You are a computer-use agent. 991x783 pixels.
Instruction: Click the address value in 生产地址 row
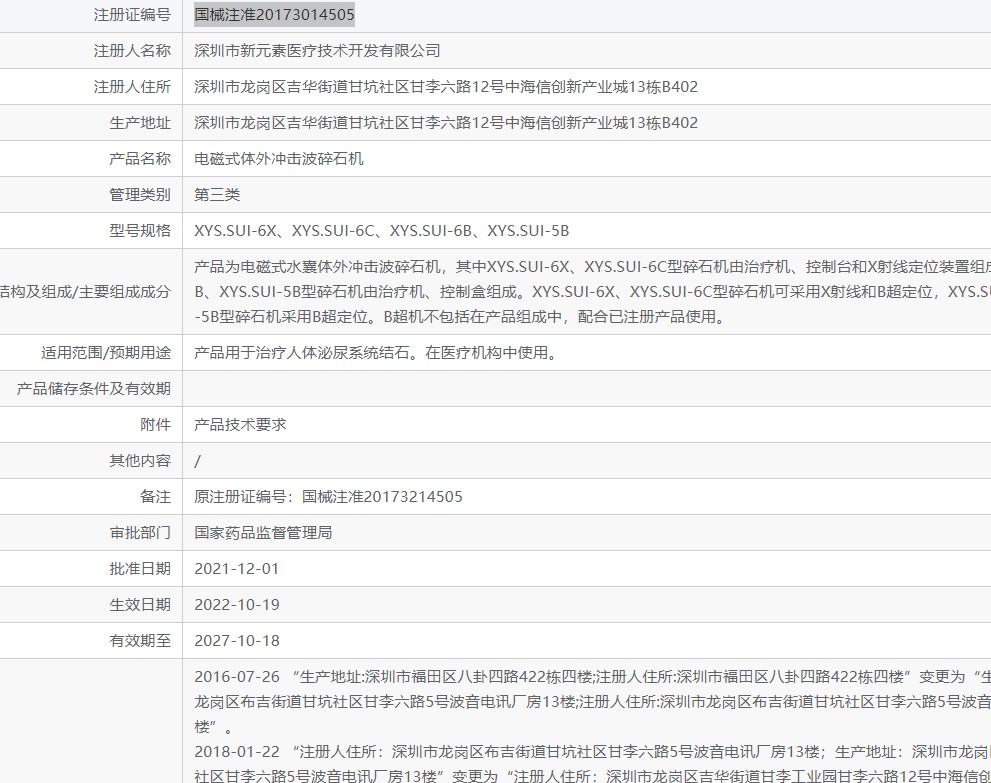446,123
